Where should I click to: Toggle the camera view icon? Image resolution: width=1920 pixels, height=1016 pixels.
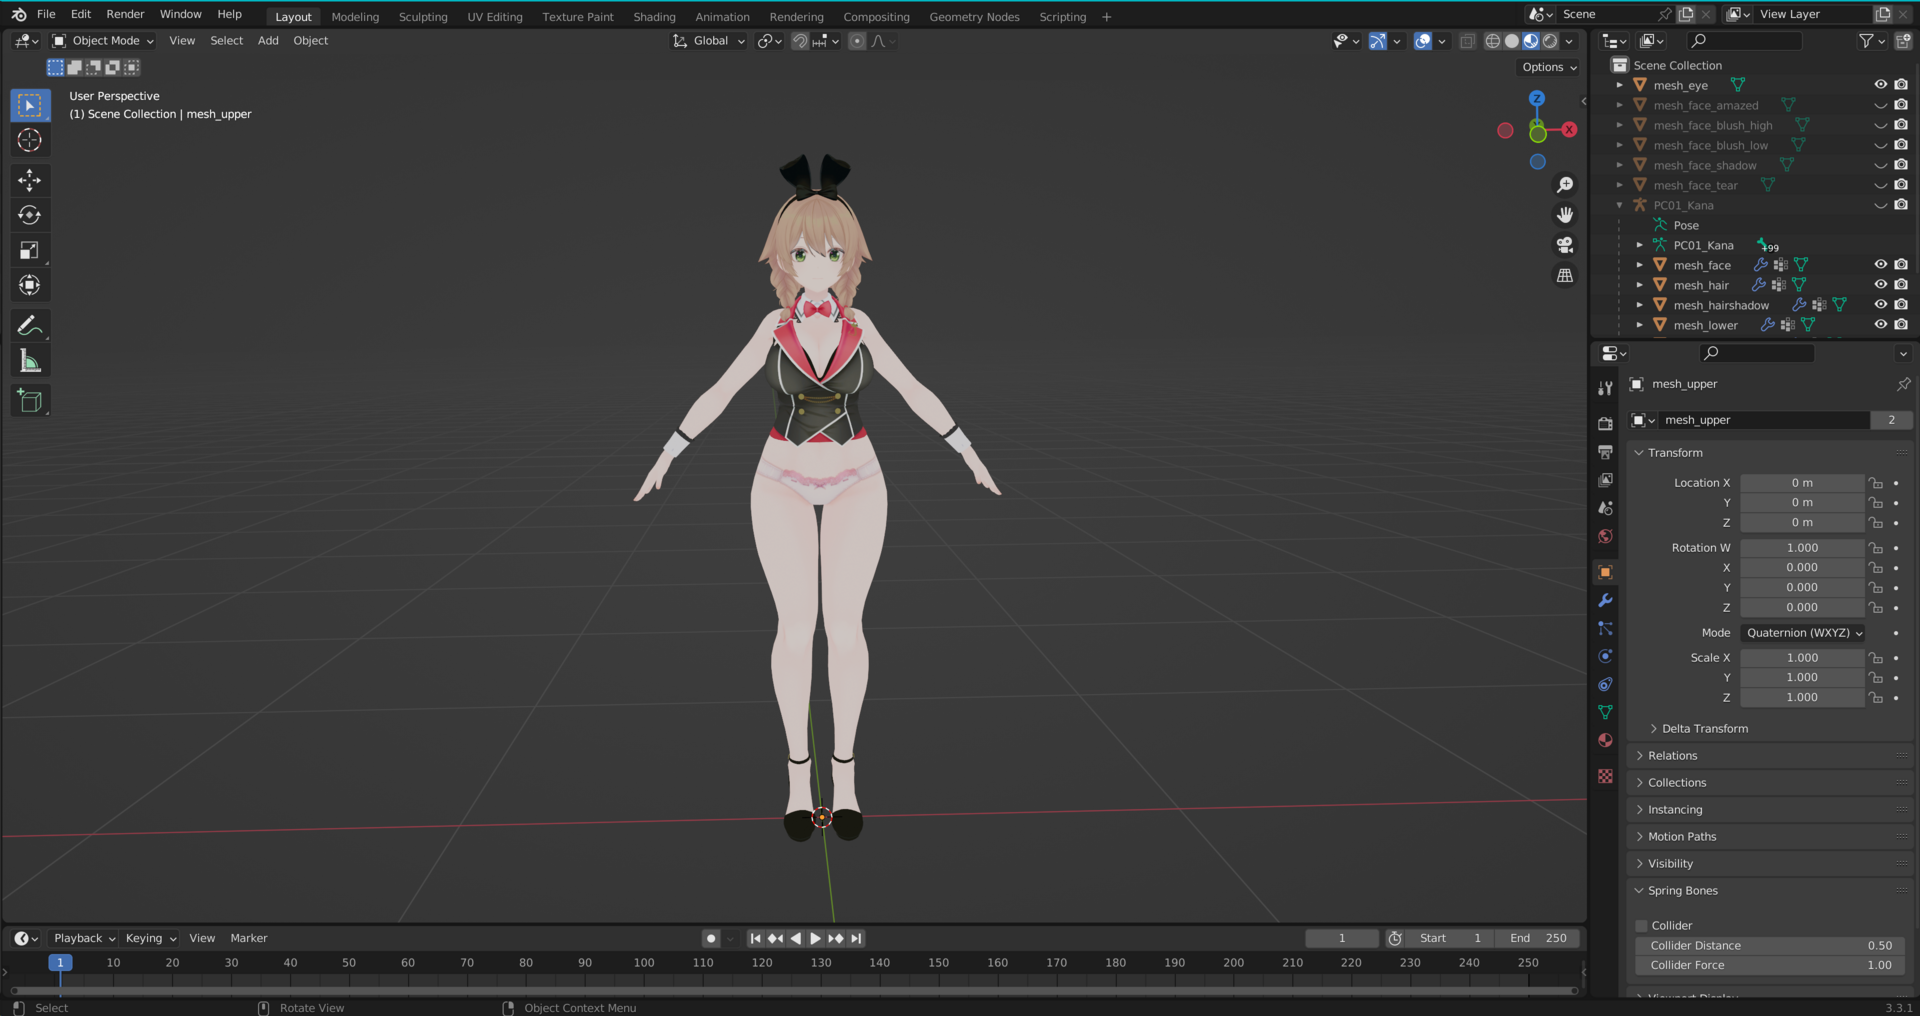click(x=1565, y=245)
